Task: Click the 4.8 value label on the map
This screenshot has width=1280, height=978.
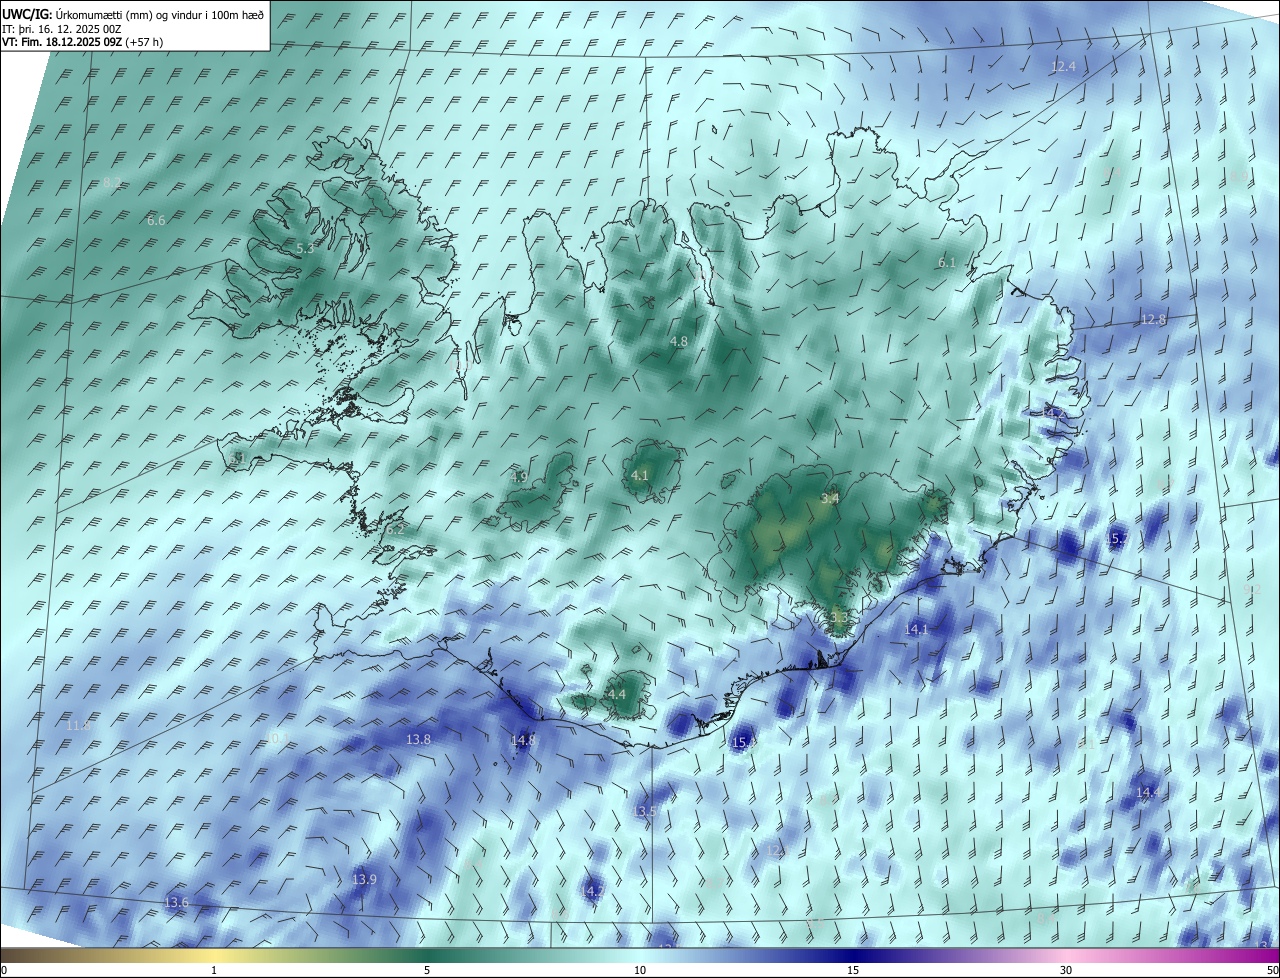Action: (678, 342)
